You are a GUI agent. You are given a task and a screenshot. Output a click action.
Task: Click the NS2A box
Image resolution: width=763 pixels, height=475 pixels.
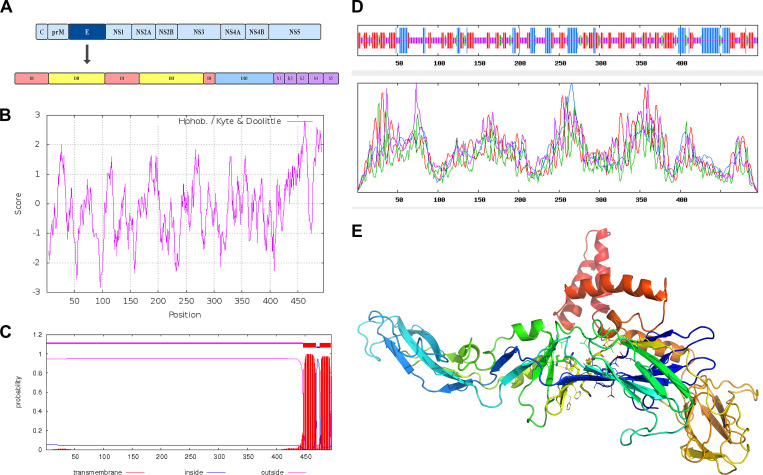(x=144, y=32)
